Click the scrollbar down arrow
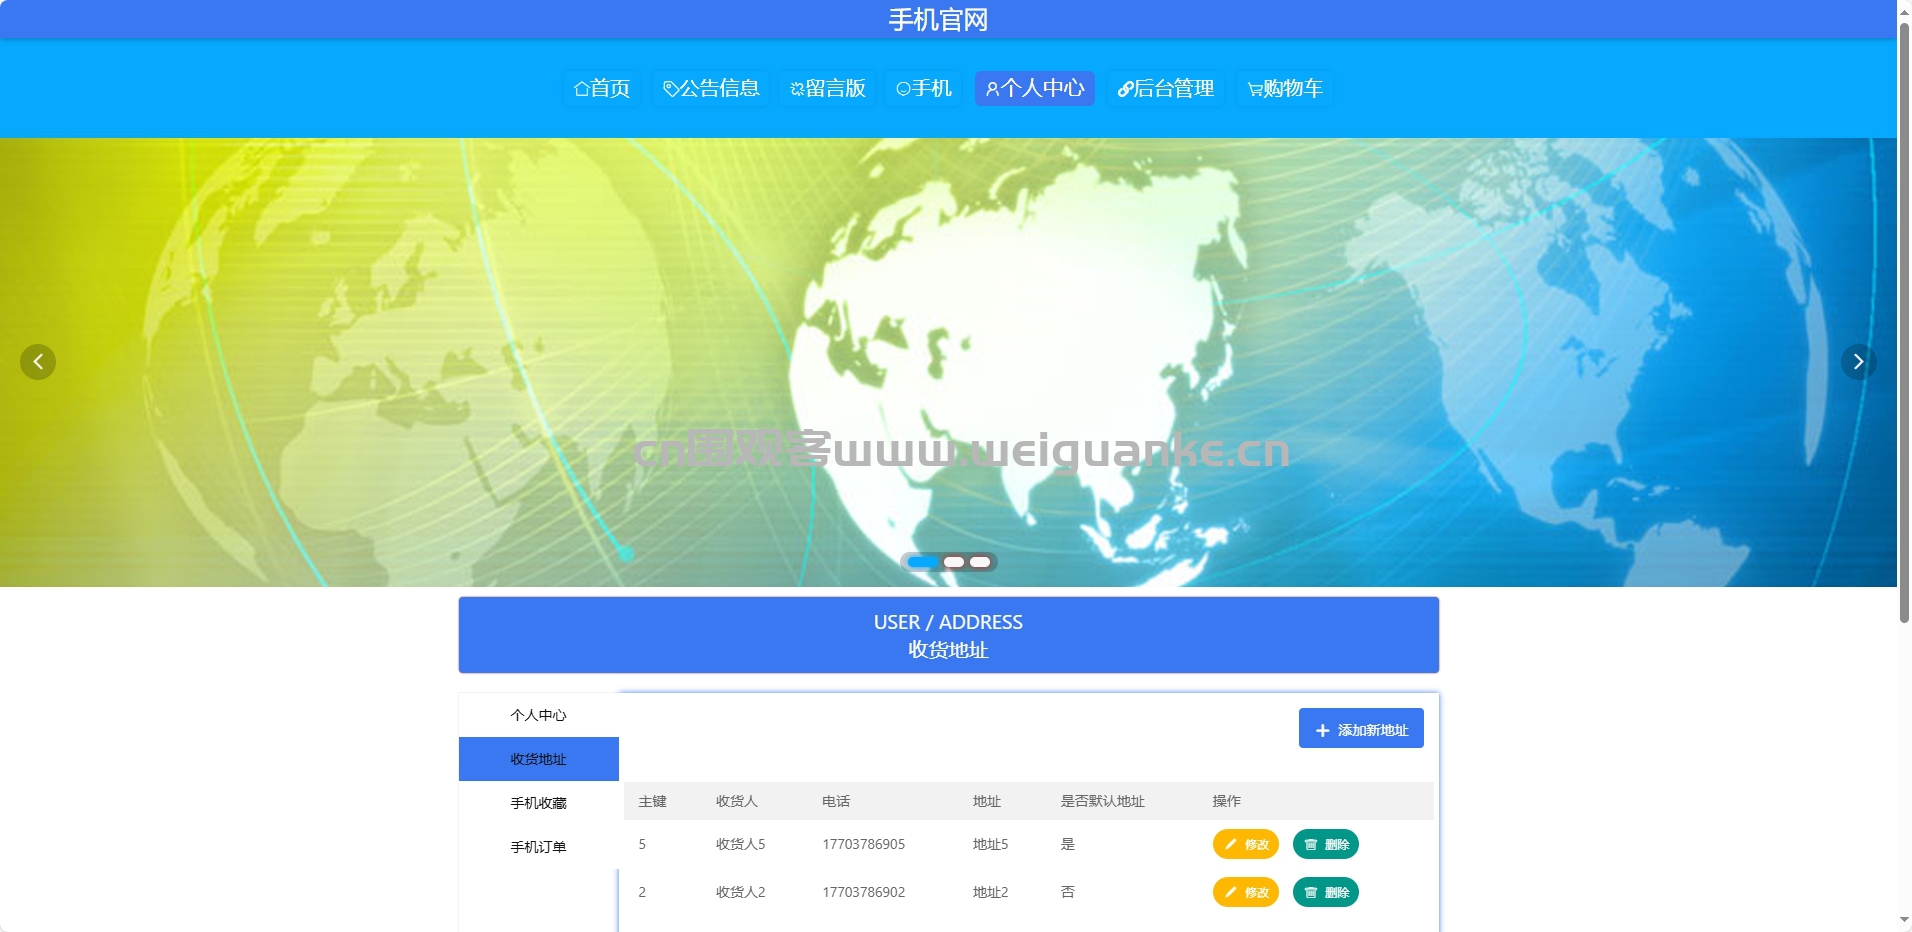The height and width of the screenshot is (932, 1912). (1904, 921)
